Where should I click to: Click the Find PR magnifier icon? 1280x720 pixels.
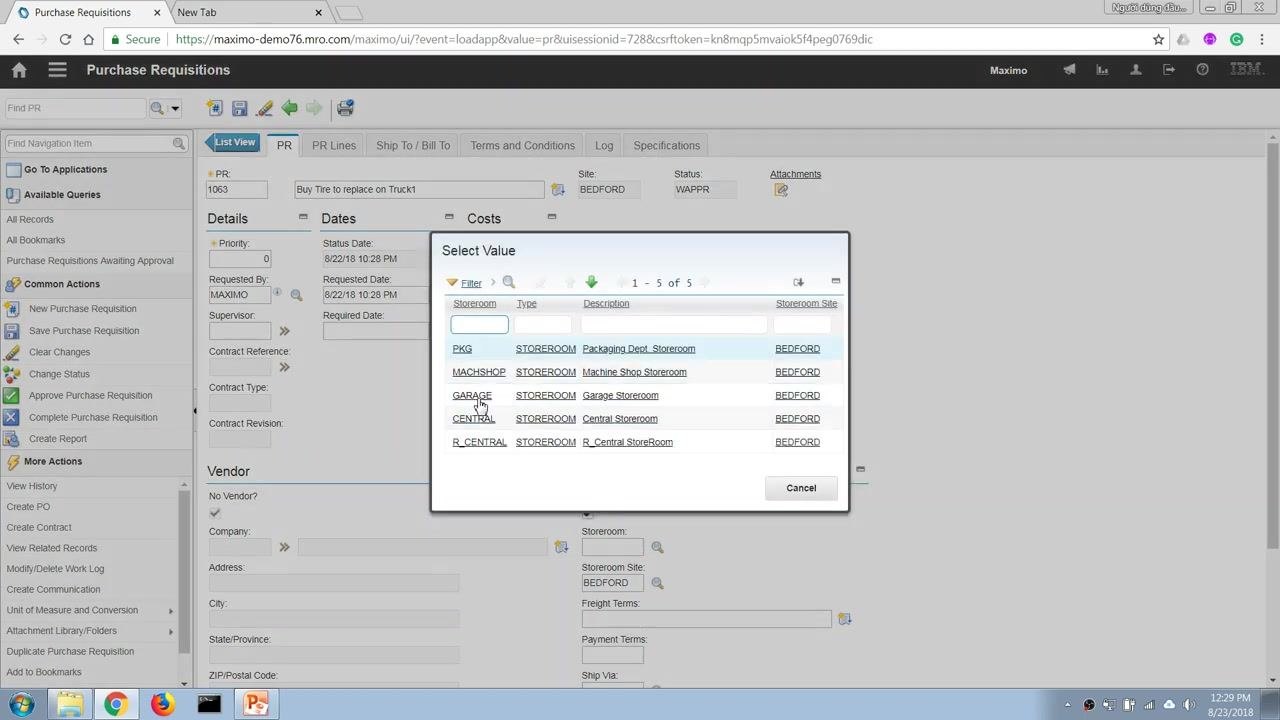[157, 108]
